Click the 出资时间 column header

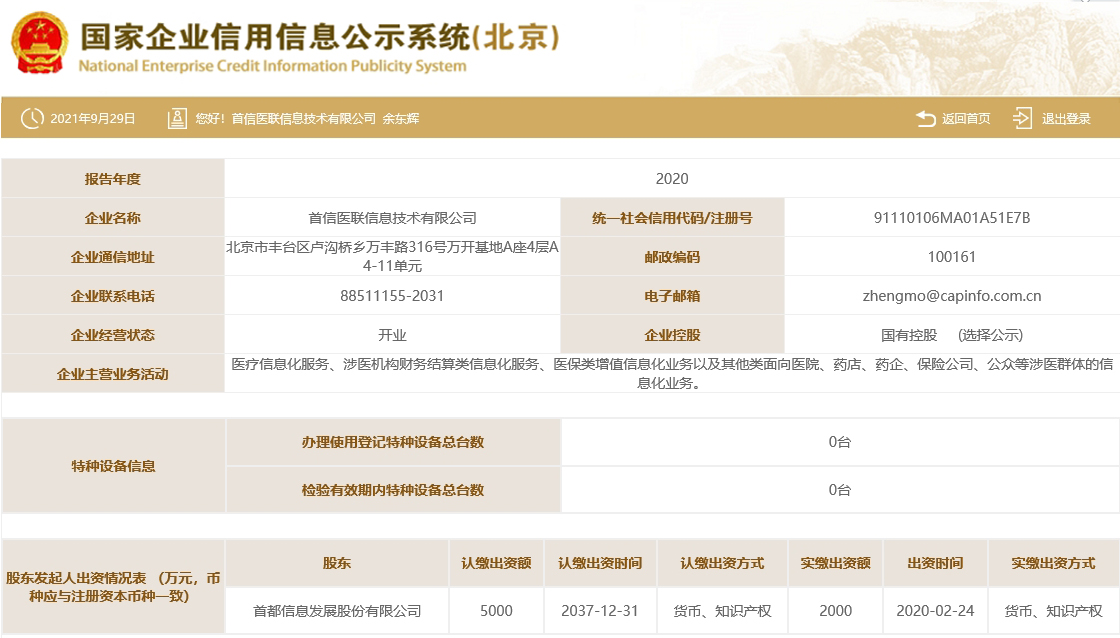[935, 563]
